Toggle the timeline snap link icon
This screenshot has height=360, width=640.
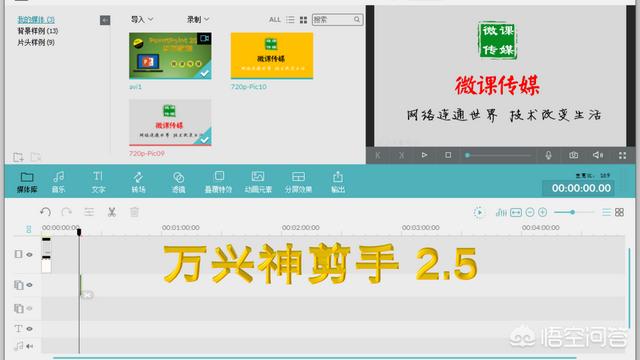tap(29, 229)
